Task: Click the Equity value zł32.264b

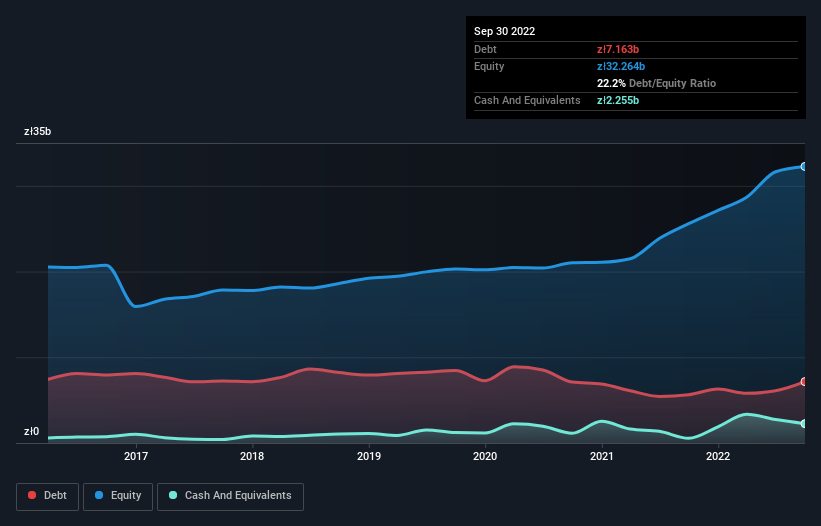Action: tap(621, 66)
